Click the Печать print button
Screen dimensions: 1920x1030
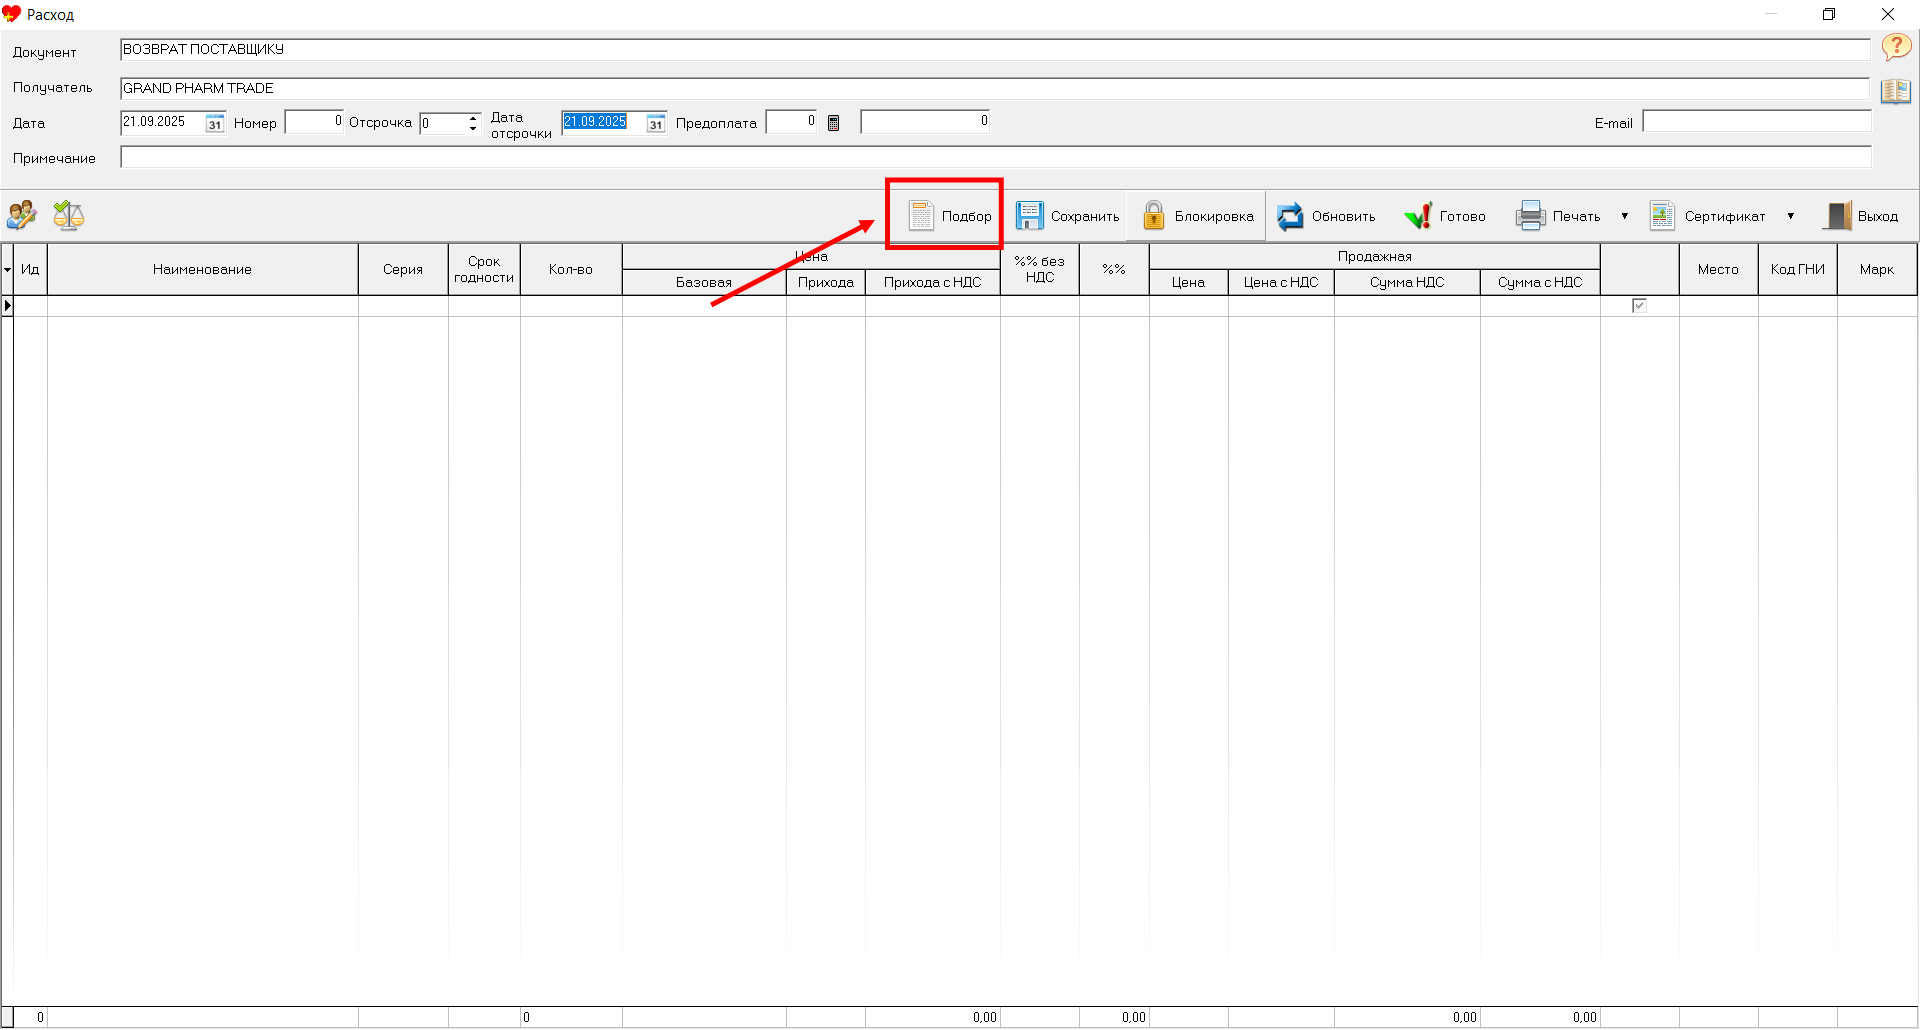(x=1558, y=216)
